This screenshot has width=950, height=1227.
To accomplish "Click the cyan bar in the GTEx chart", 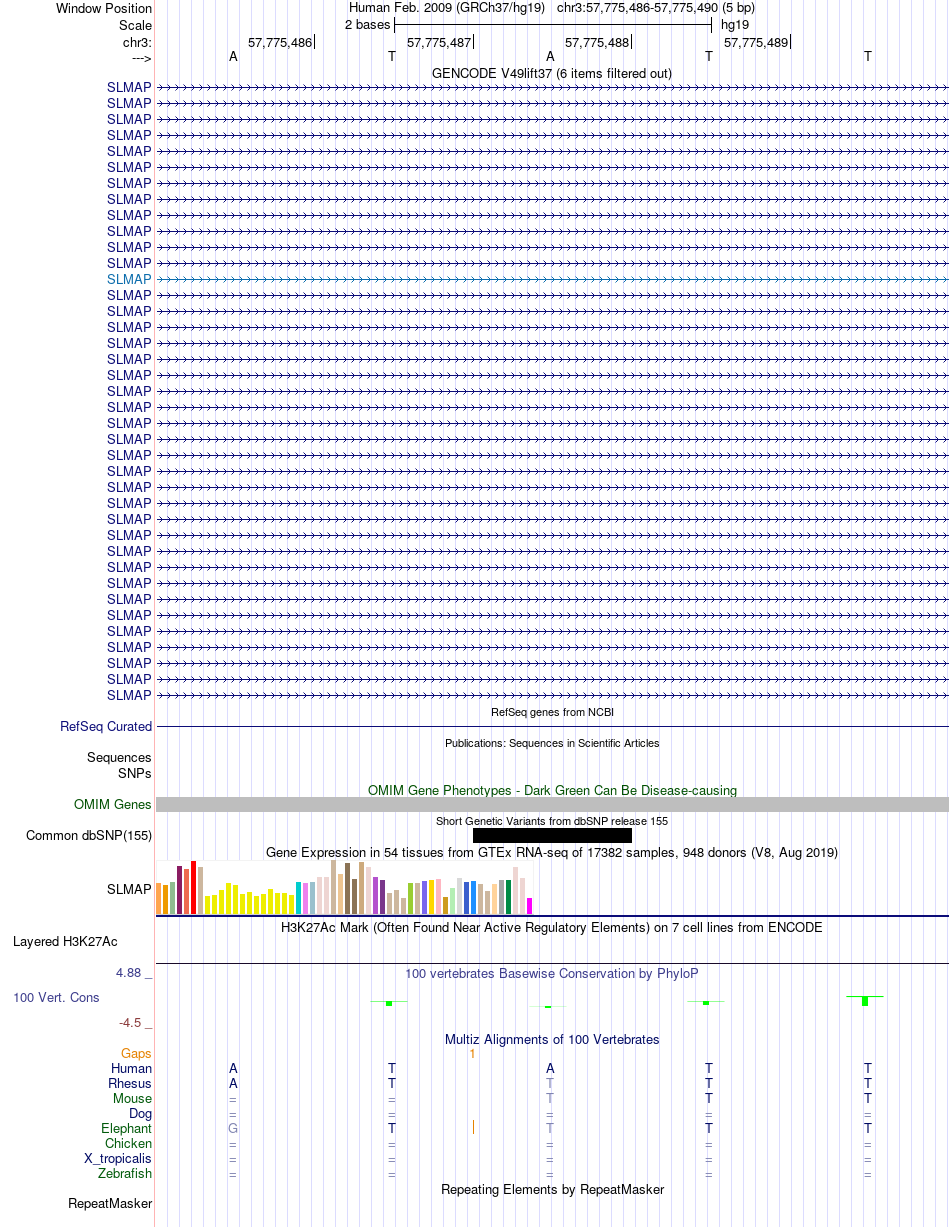I will [x=299, y=898].
